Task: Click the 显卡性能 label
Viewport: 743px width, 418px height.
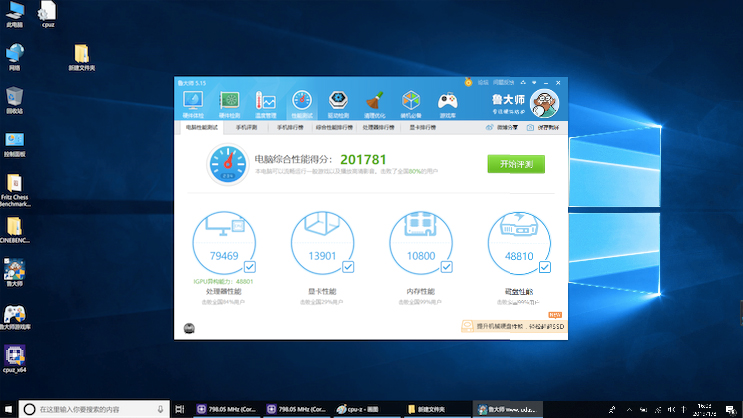Action: pyautogui.click(x=322, y=291)
